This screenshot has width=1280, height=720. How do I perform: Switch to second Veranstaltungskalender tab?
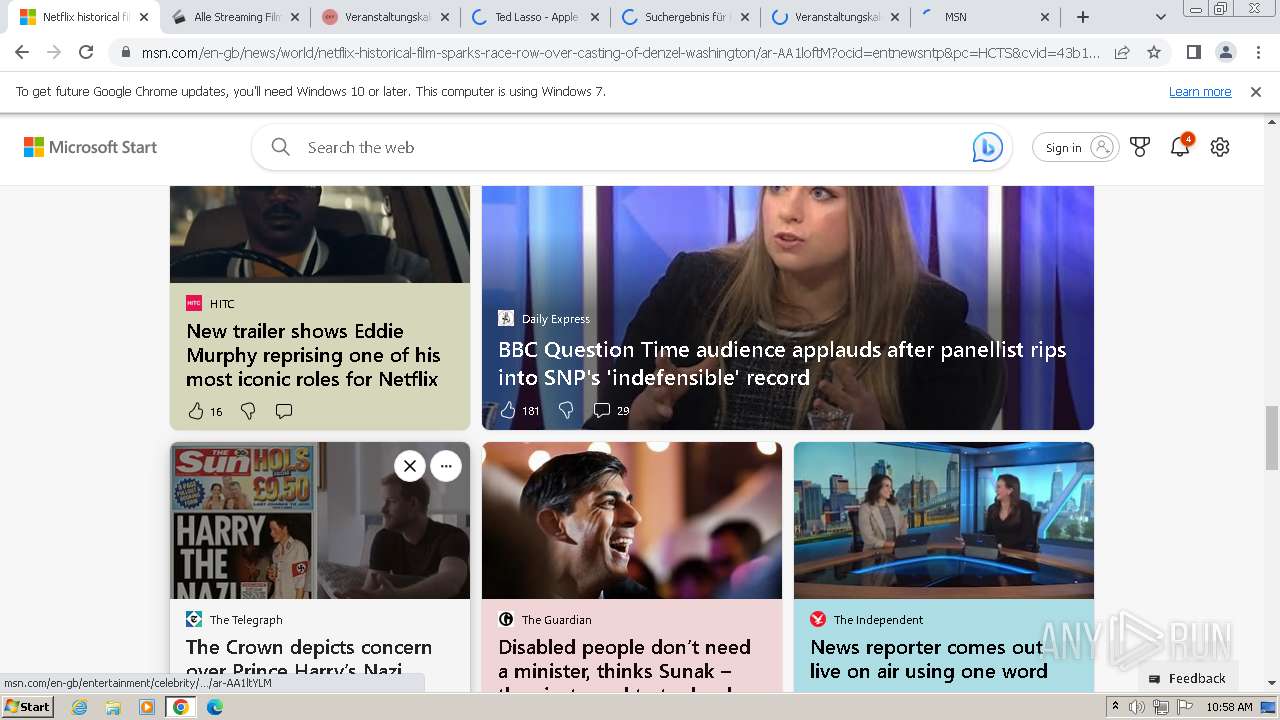pos(836,17)
